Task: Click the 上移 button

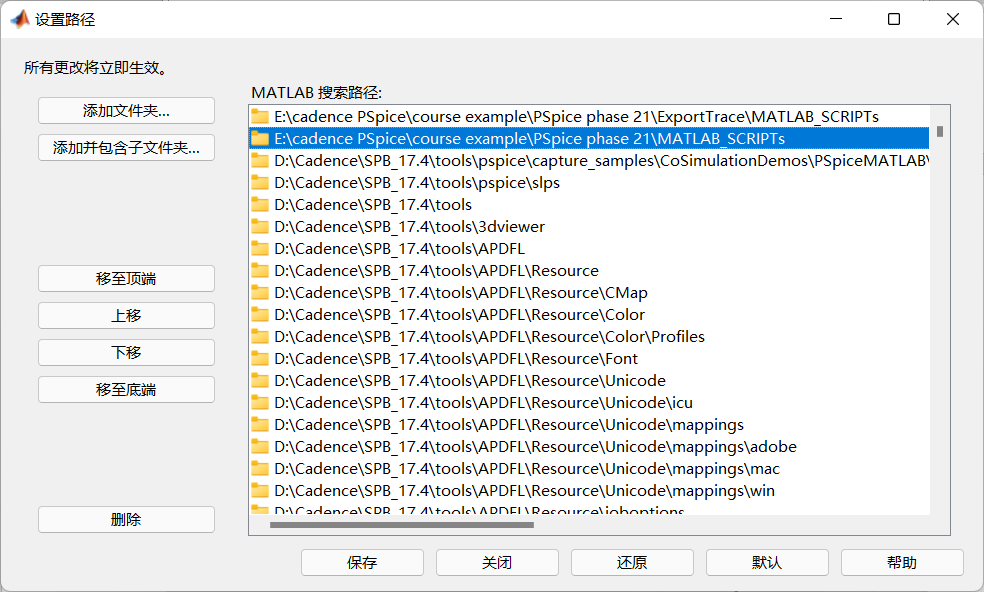Action: tap(126, 315)
